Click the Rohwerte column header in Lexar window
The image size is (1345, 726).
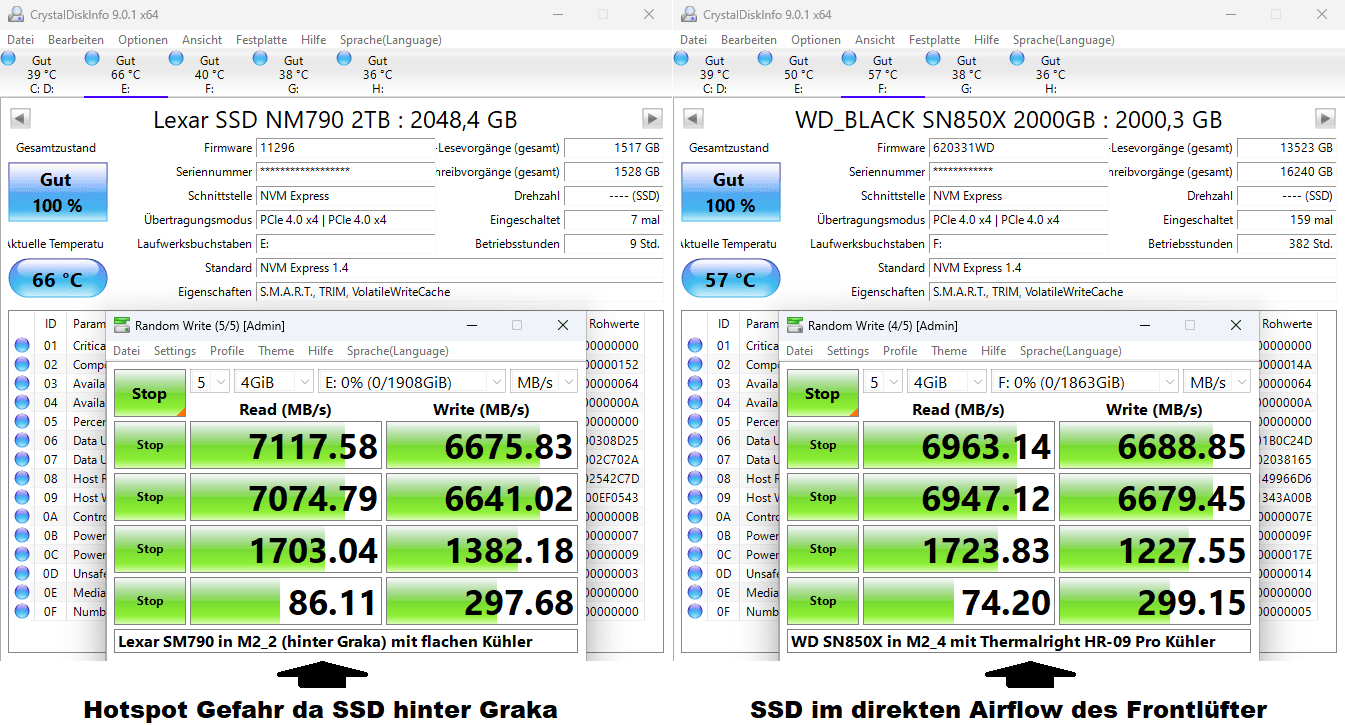tap(615, 324)
